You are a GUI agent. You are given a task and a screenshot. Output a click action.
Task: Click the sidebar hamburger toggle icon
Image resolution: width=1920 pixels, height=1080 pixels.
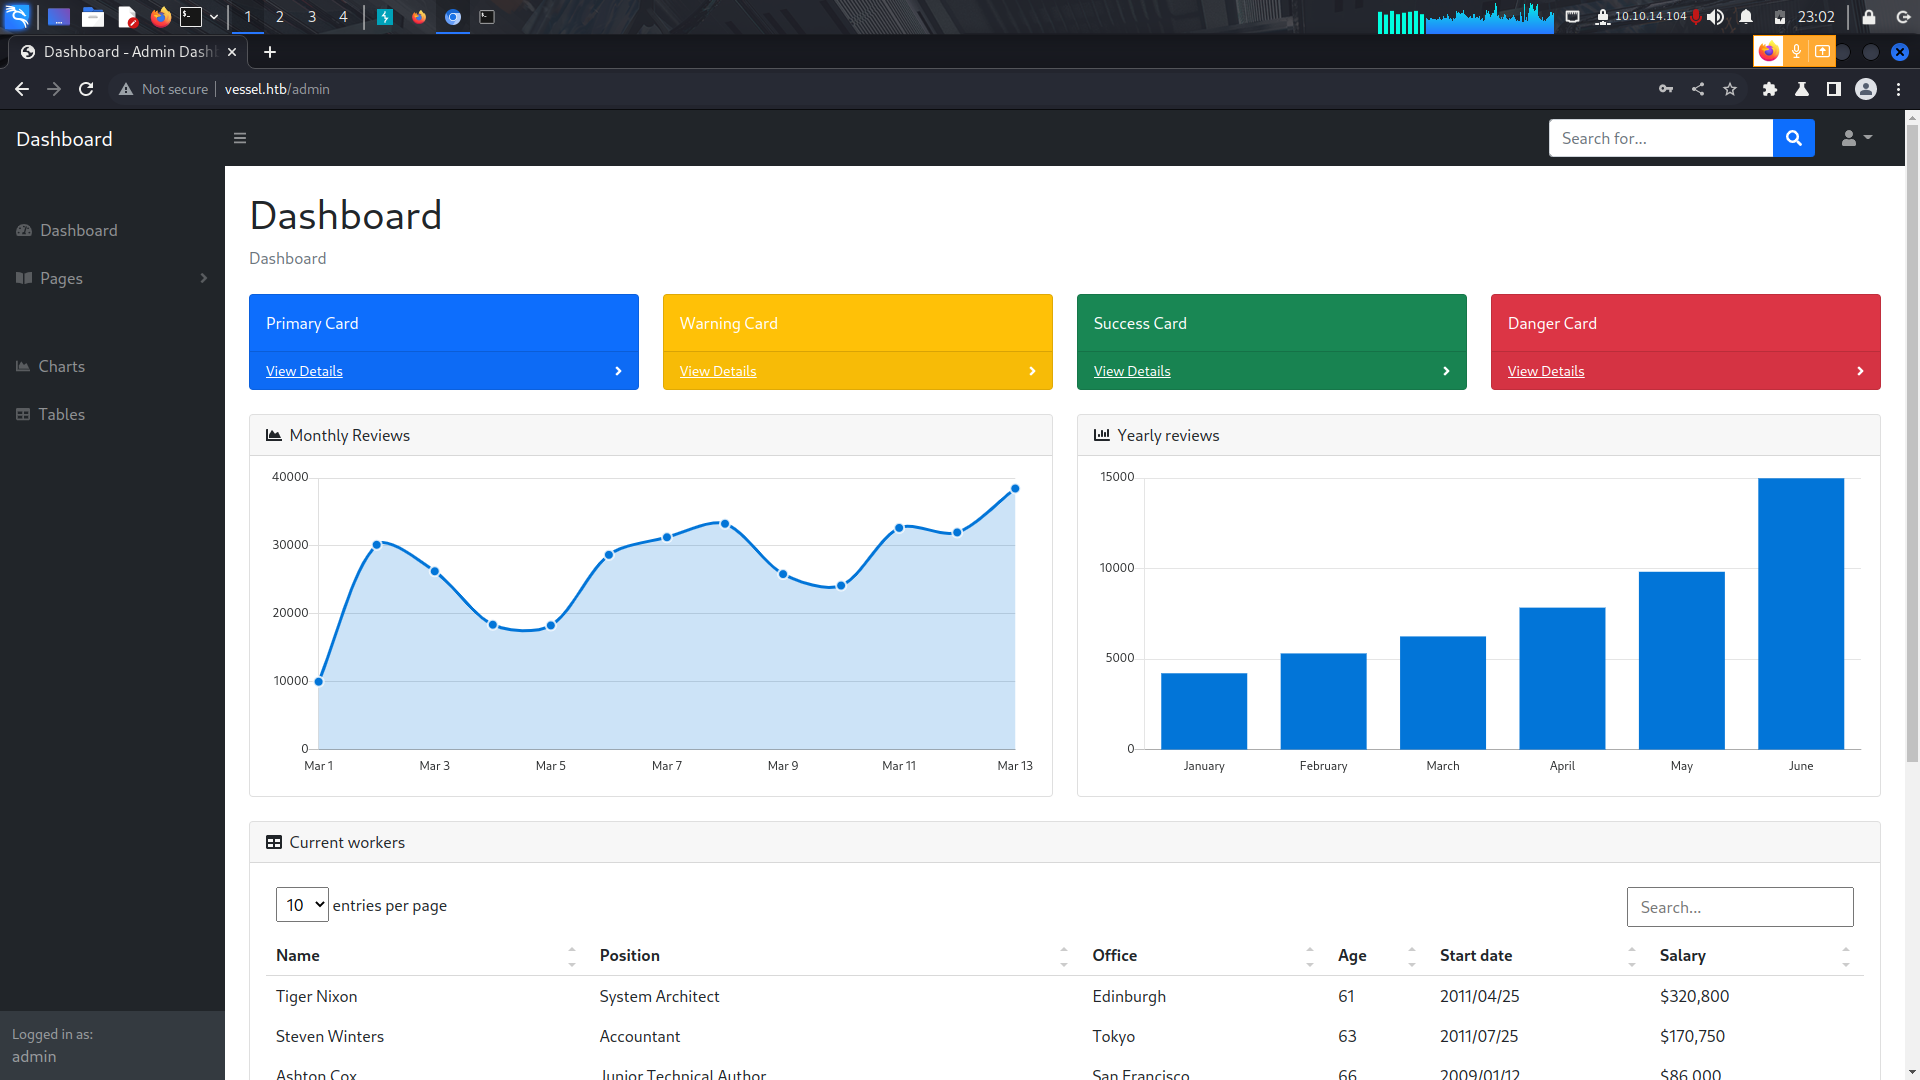(x=240, y=138)
